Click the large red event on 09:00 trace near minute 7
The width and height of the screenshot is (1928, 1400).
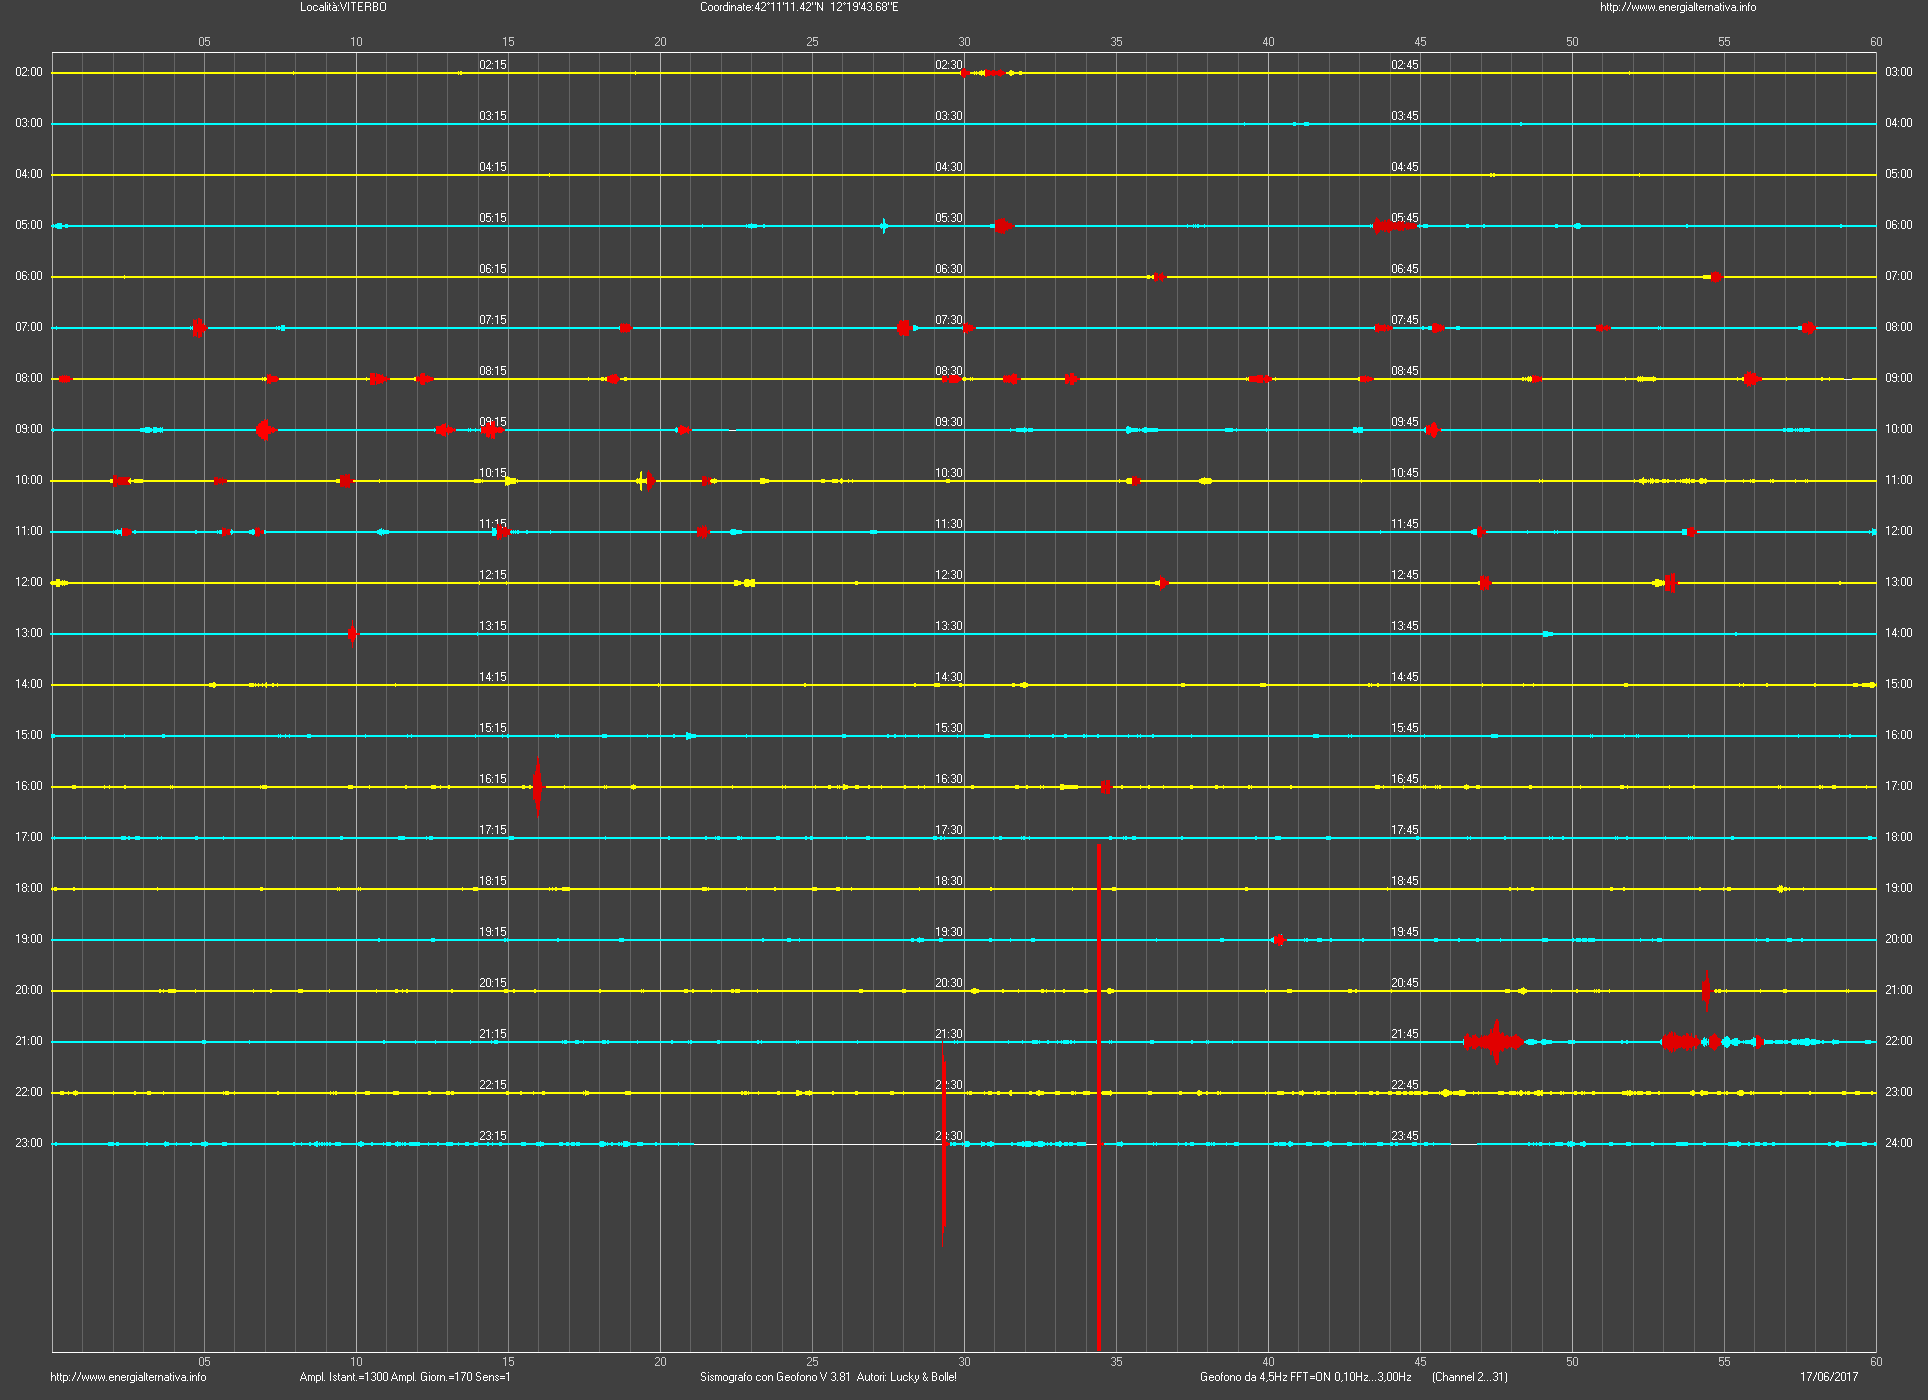point(264,430)
